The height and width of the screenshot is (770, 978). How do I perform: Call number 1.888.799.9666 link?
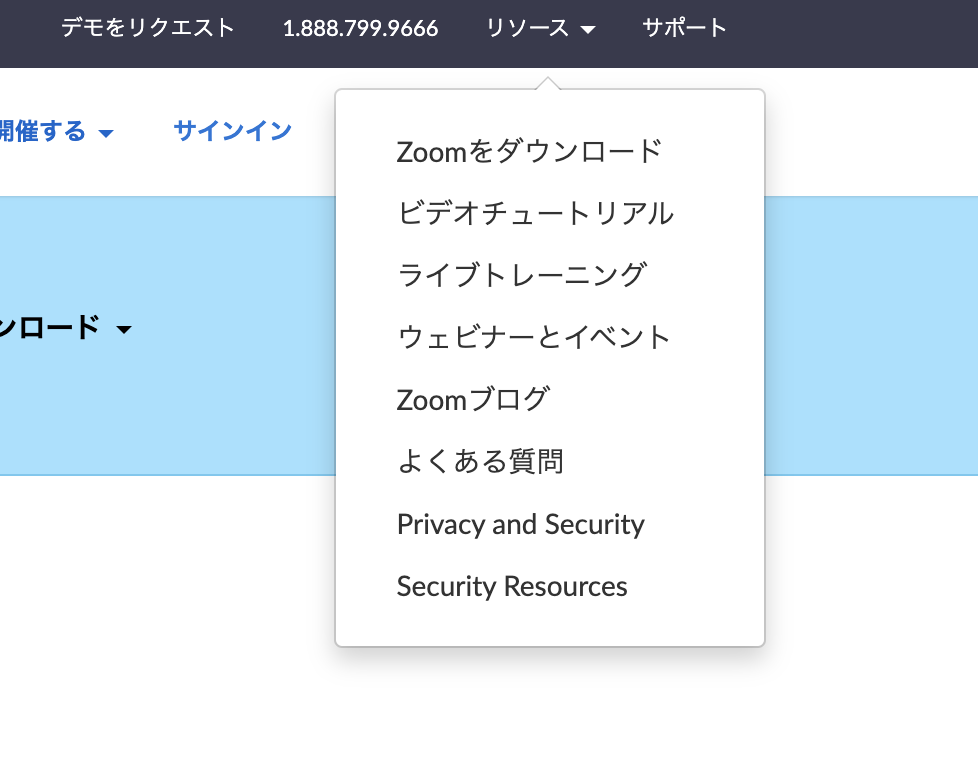361,29
